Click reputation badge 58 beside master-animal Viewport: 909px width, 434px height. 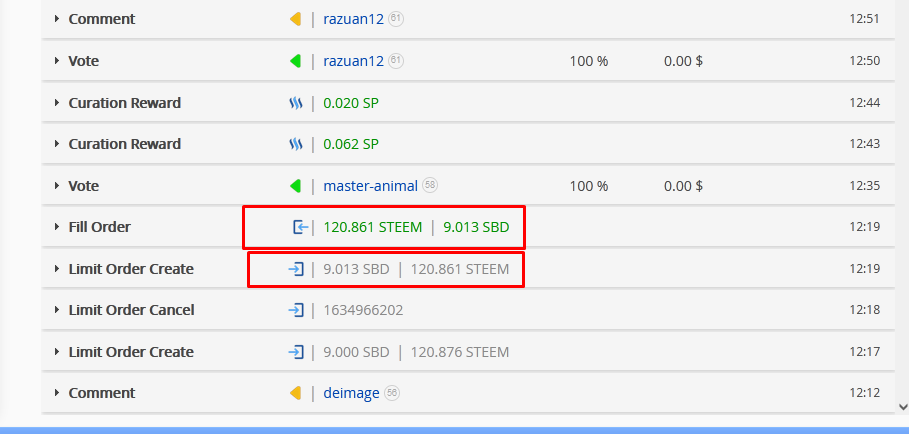tap(430, 185)
